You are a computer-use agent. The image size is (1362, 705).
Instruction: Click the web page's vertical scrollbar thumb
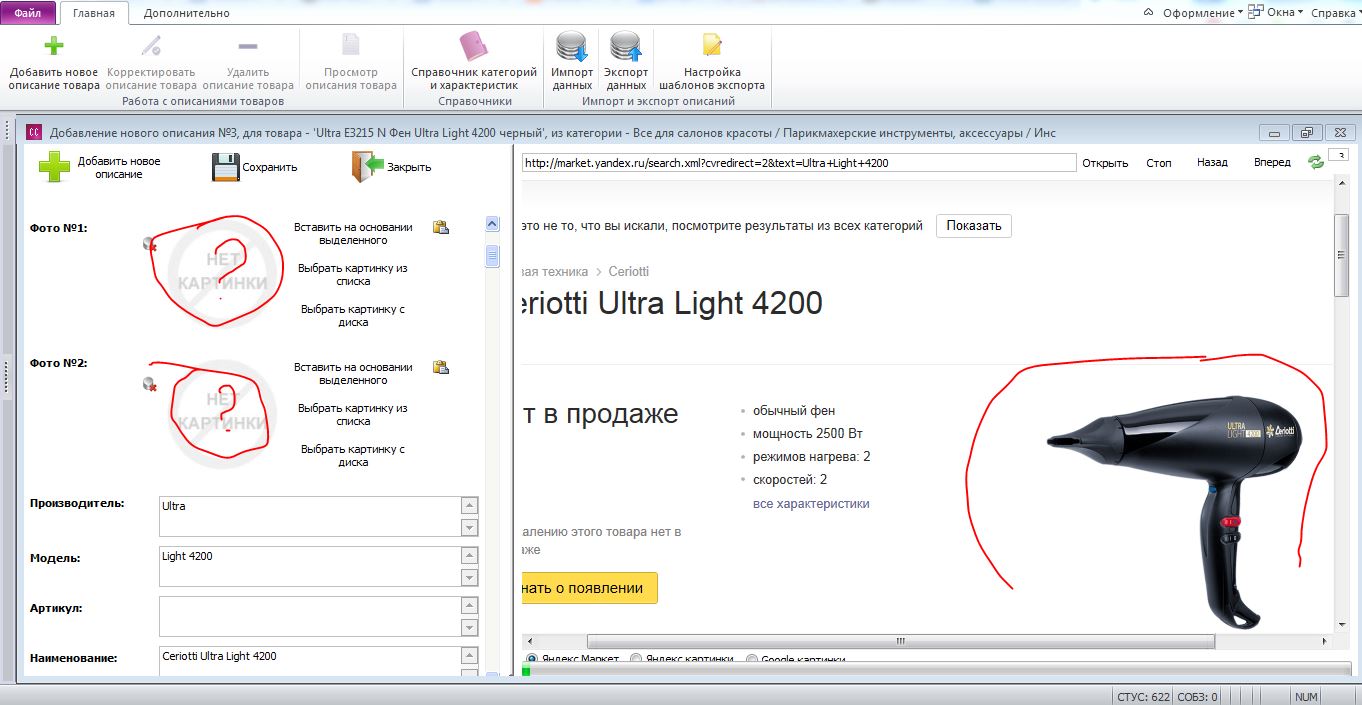click(x=1342, y=255)
